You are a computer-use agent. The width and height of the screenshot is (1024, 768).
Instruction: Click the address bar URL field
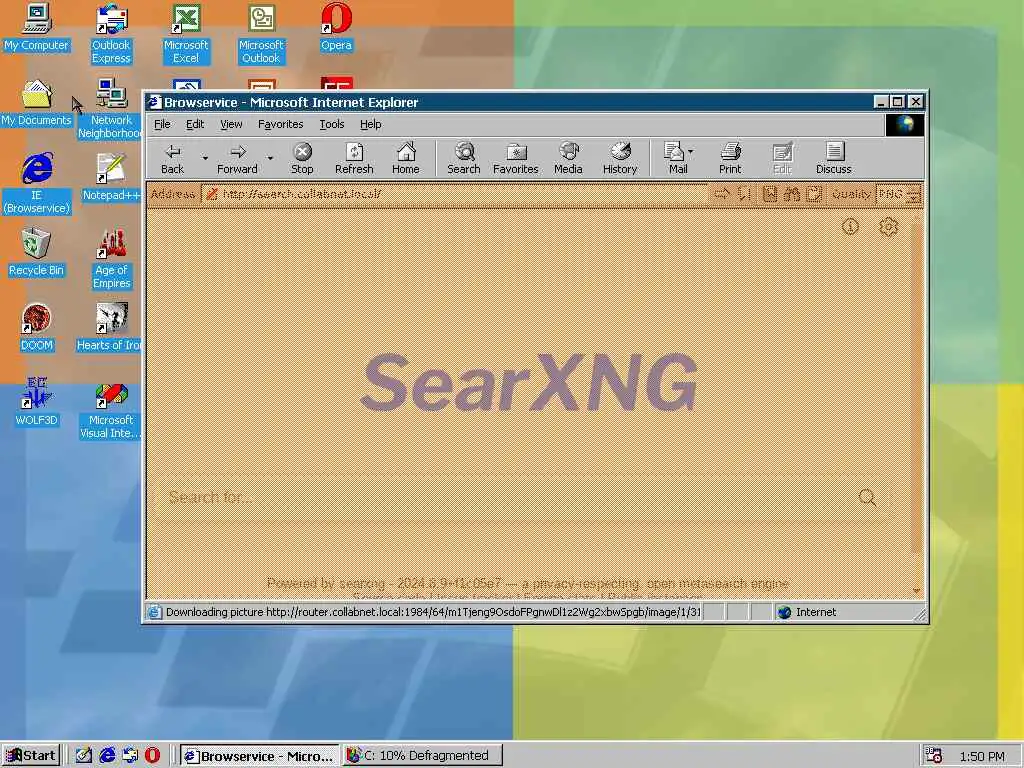457,194
